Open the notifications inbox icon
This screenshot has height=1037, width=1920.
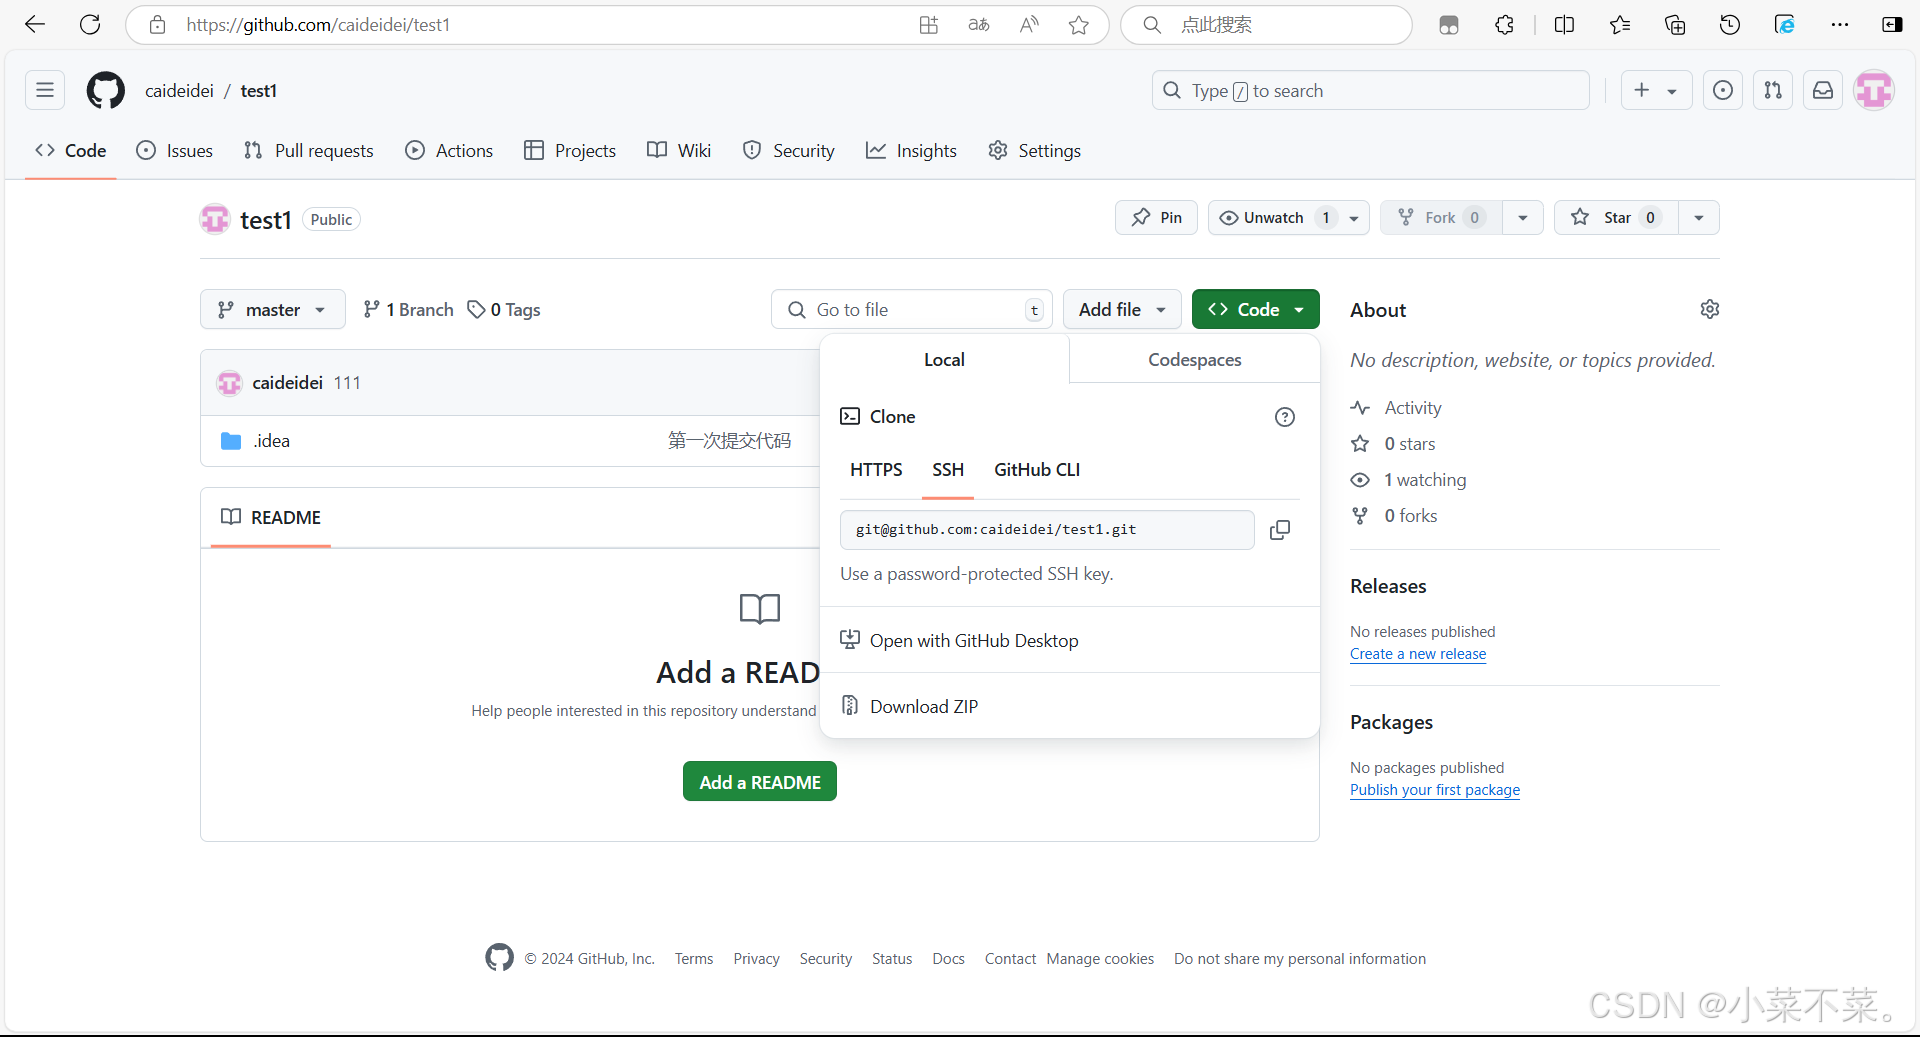tap(1823, 91)
